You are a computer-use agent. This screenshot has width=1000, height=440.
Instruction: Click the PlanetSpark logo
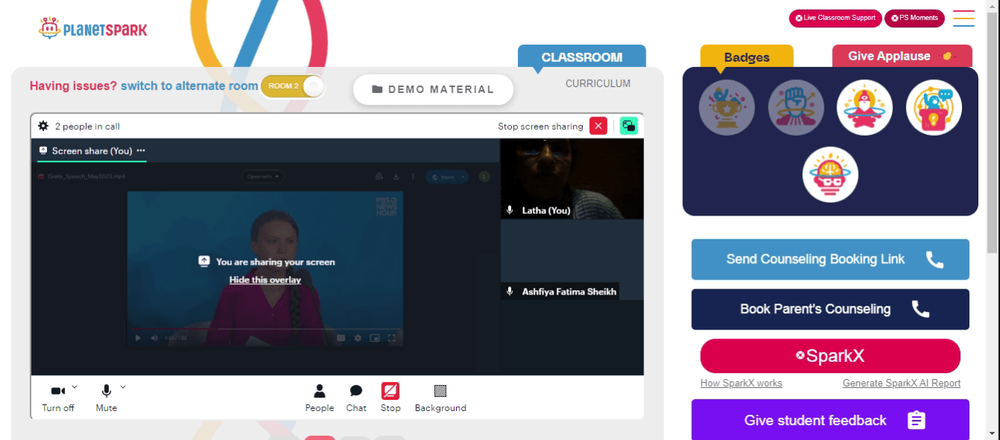[93, 28]
